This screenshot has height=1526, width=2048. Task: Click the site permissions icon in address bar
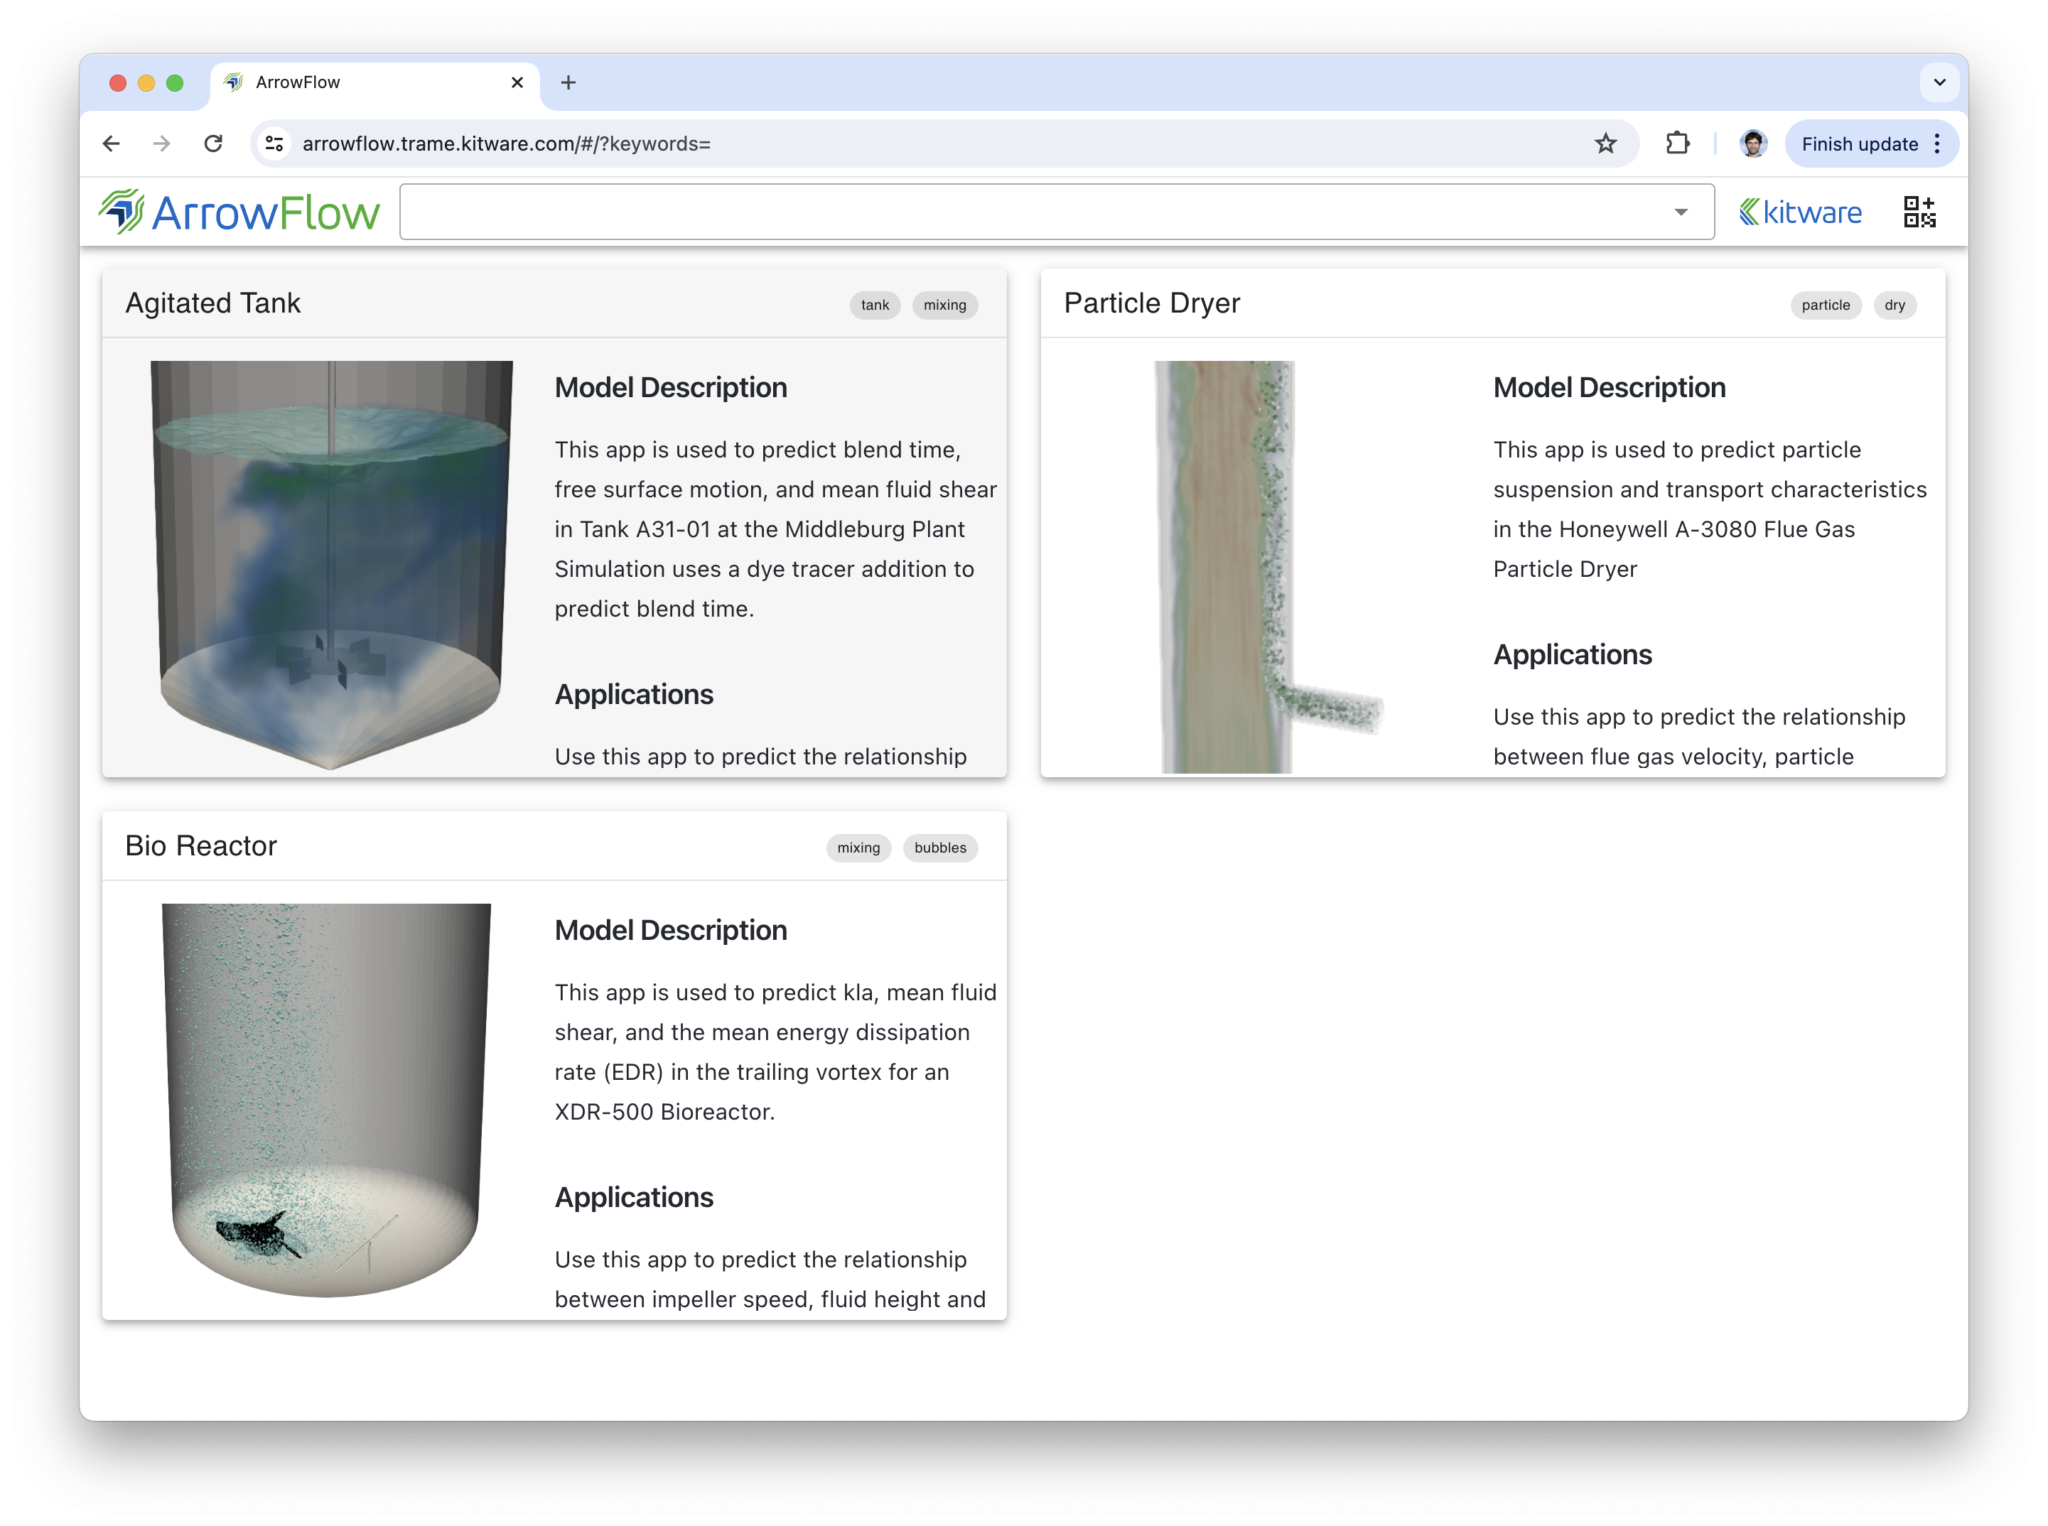click(x=273, y=143)
